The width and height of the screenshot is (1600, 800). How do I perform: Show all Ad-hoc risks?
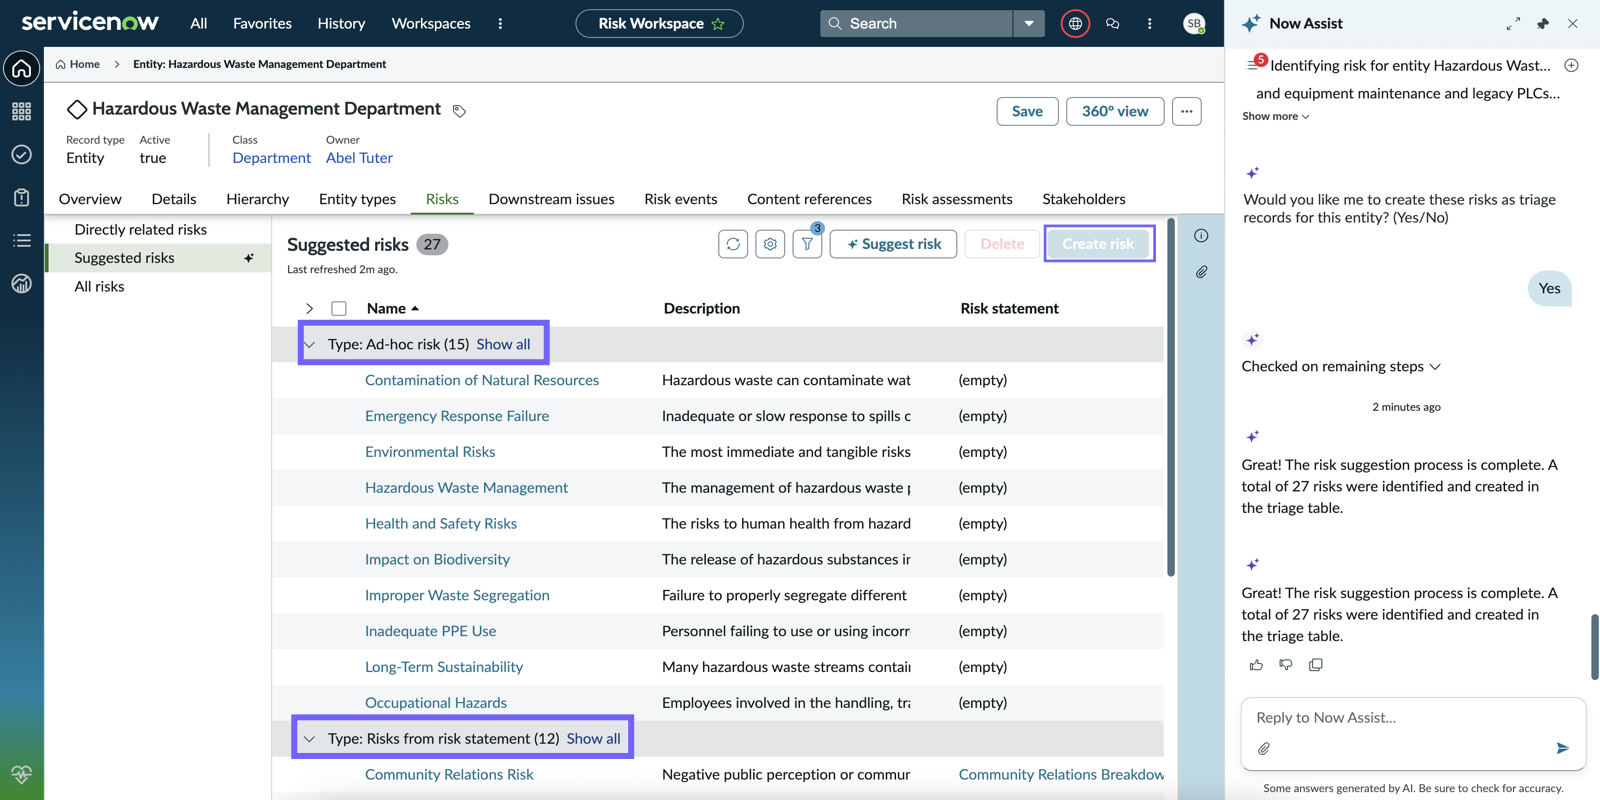(x=503, y=344)
